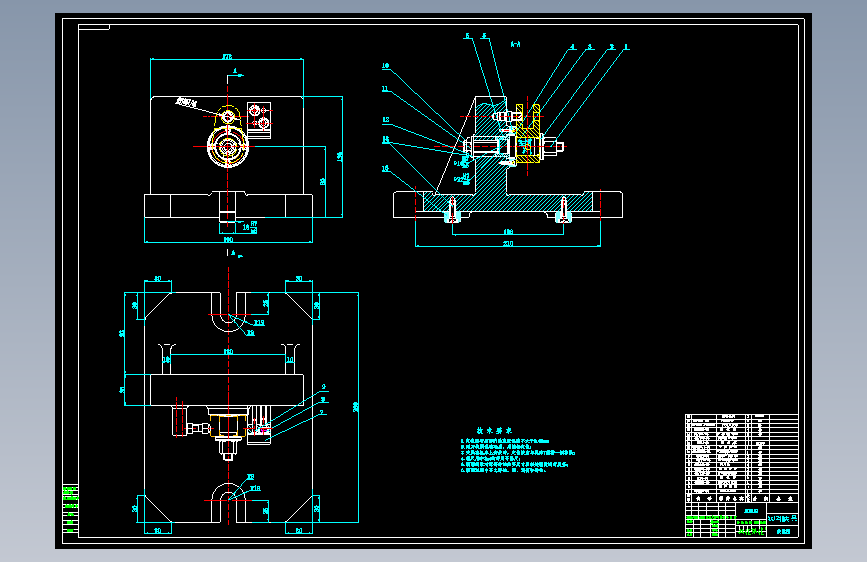The width and height of the screenshot is (867, 562).
Task: Select the upper U-shaped slot in plan view
Action: click(x=228, y=312)
